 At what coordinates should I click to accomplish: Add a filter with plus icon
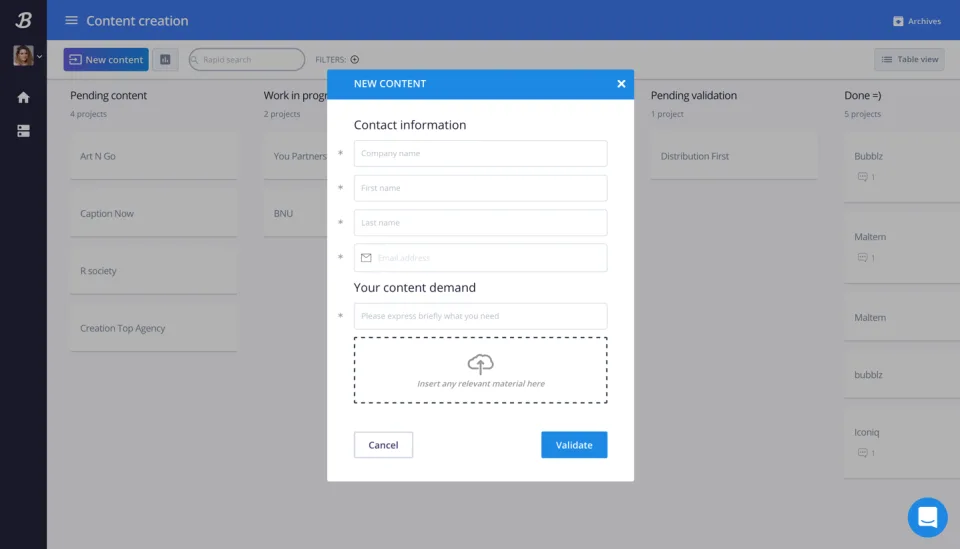click(354, 59)
